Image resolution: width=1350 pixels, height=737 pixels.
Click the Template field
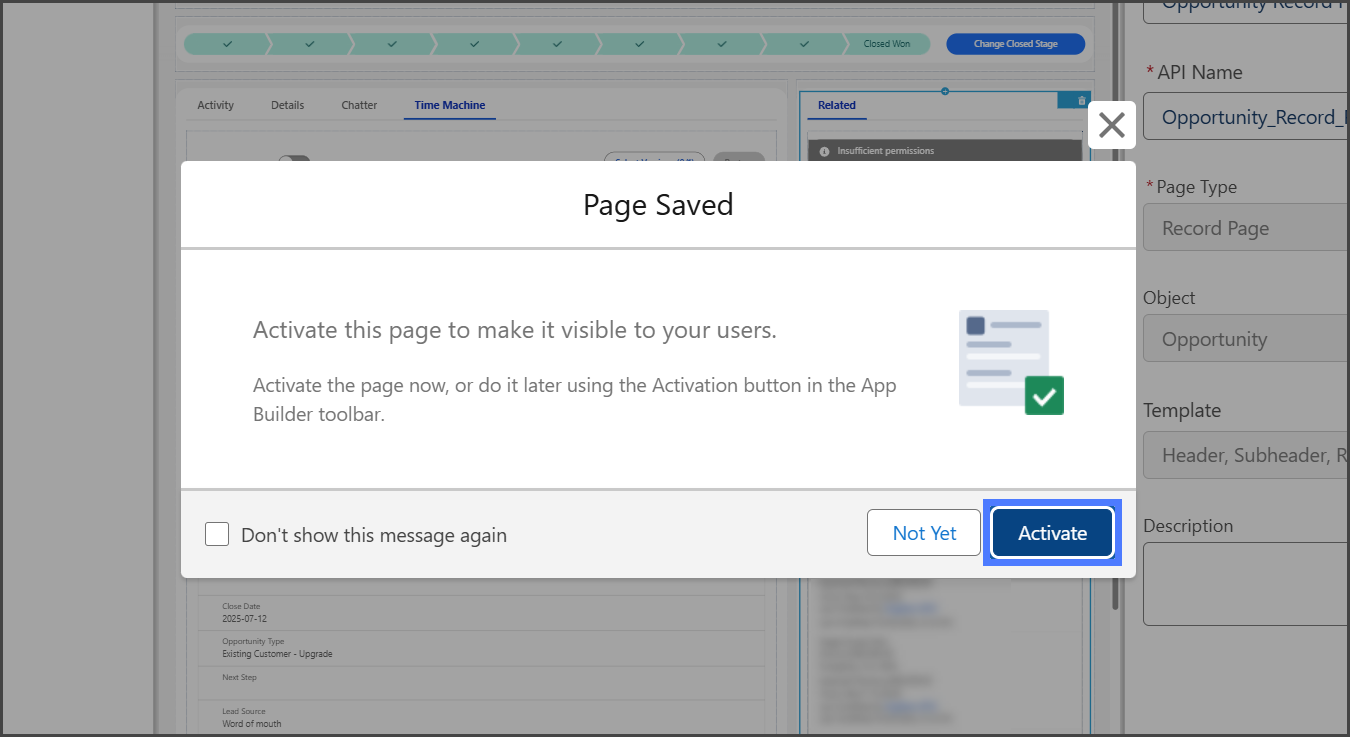[x=1246, y=455]
